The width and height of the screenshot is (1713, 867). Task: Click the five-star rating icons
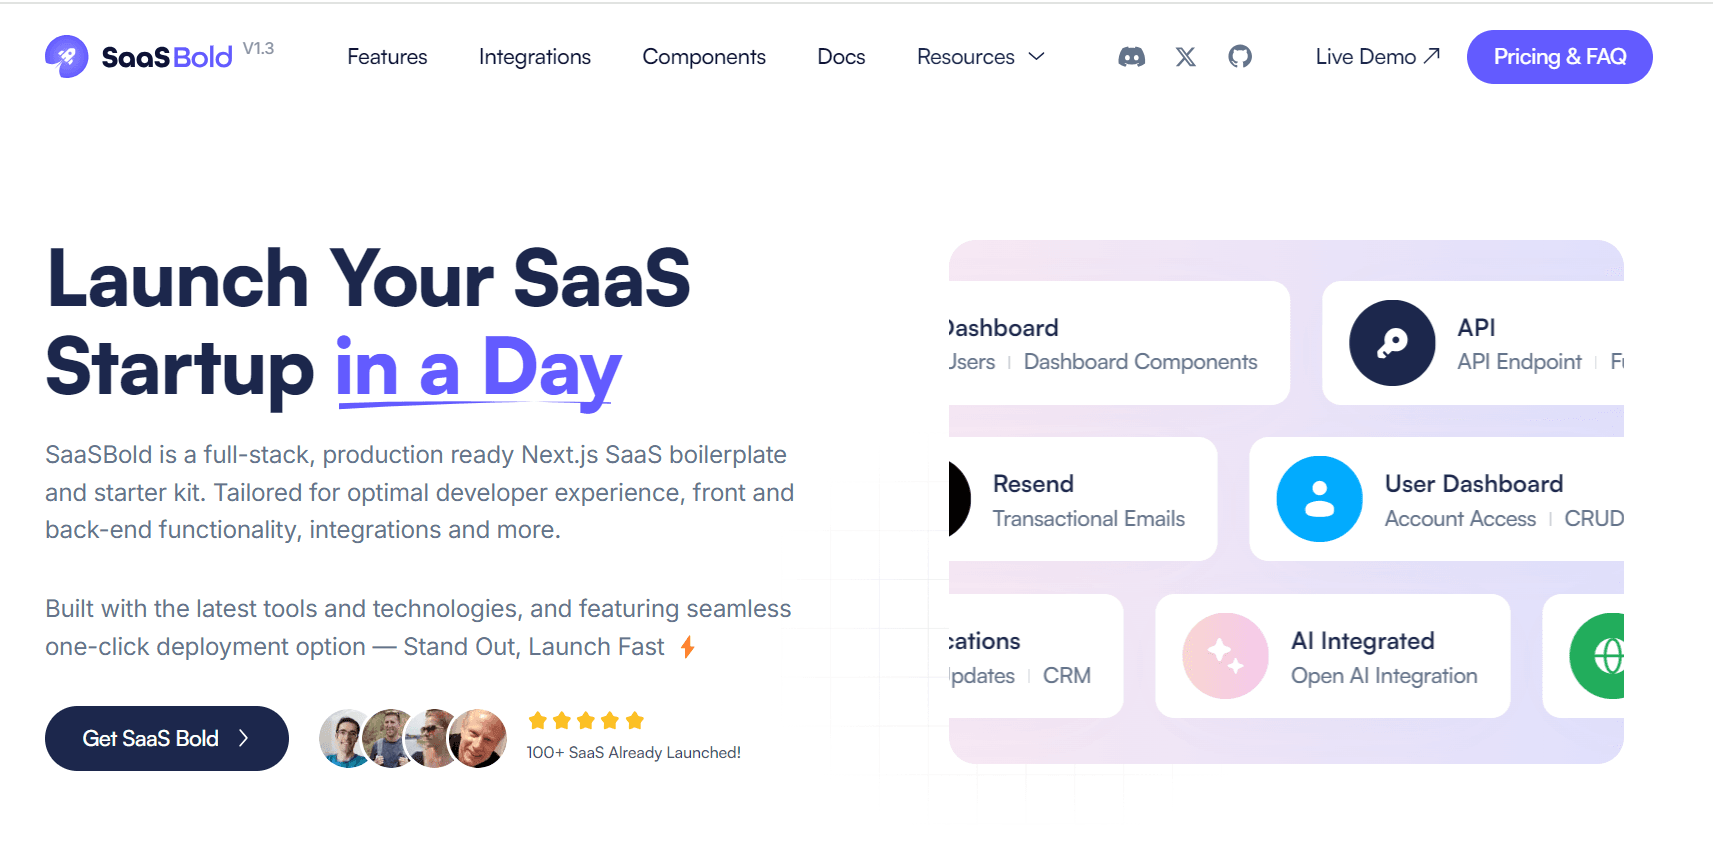tap(586, 720)
